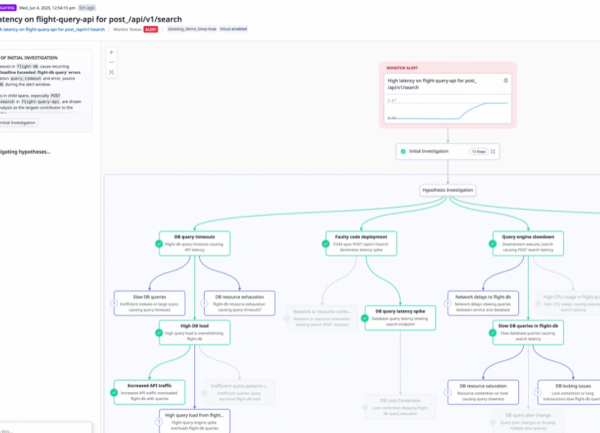Open the blue monitor link under the title

(52, 29)
